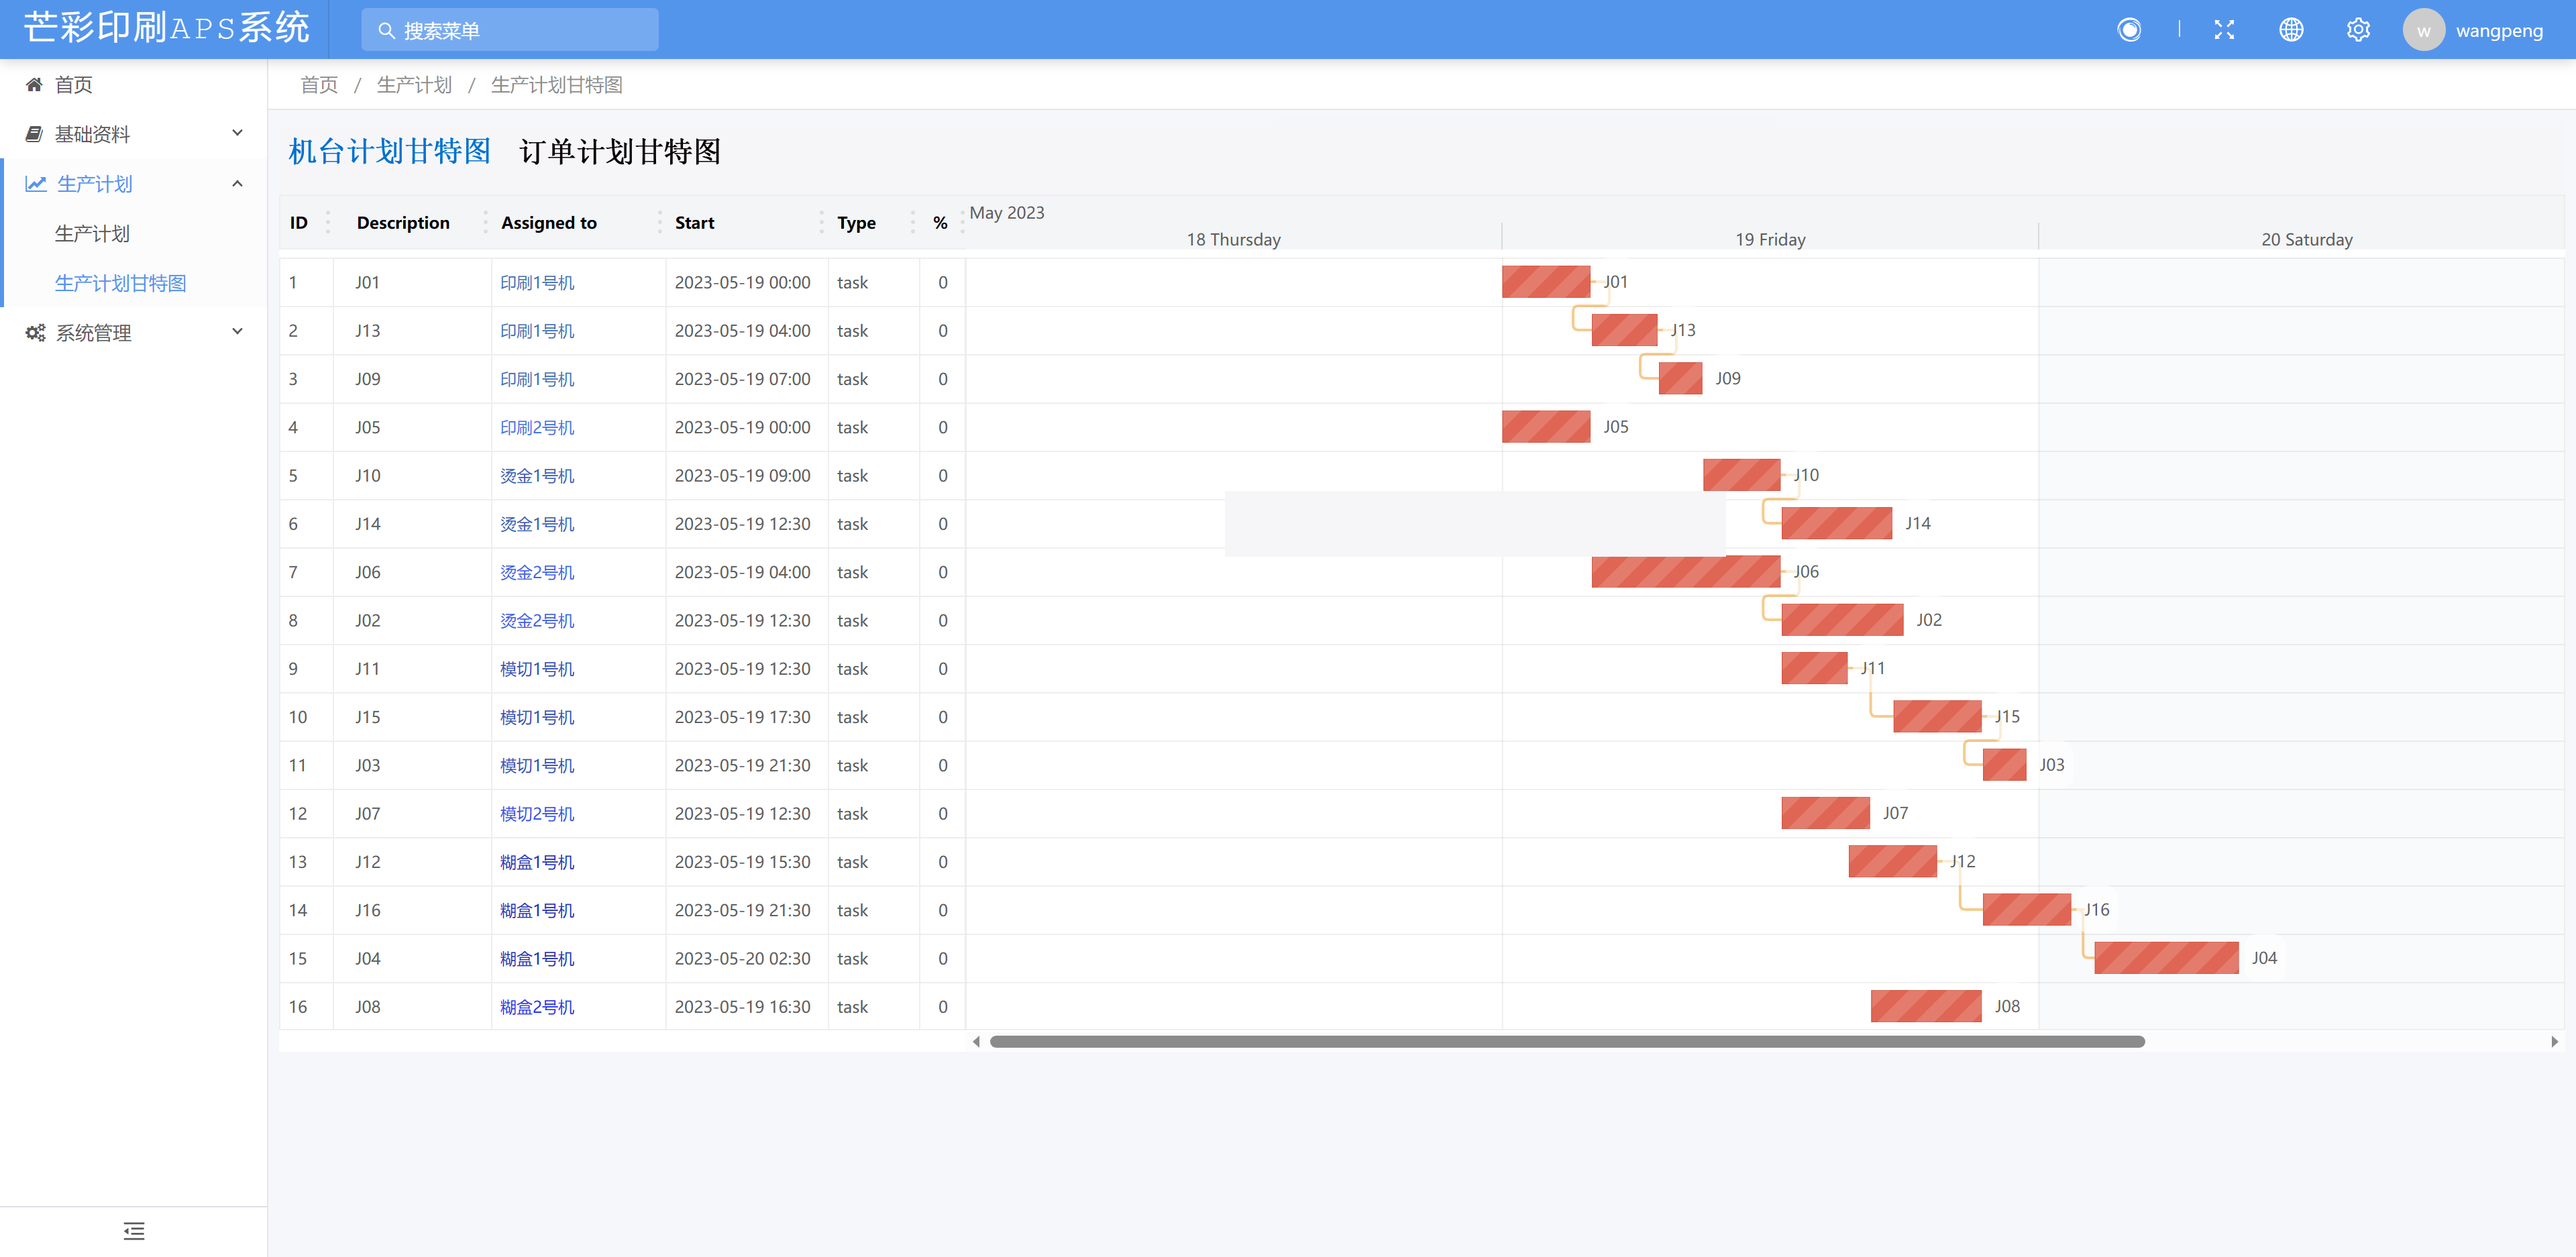The height and width of the screenshot is (1257, 2576).
Task: Click the fullscreen toggle icon
Action: 2223,30
